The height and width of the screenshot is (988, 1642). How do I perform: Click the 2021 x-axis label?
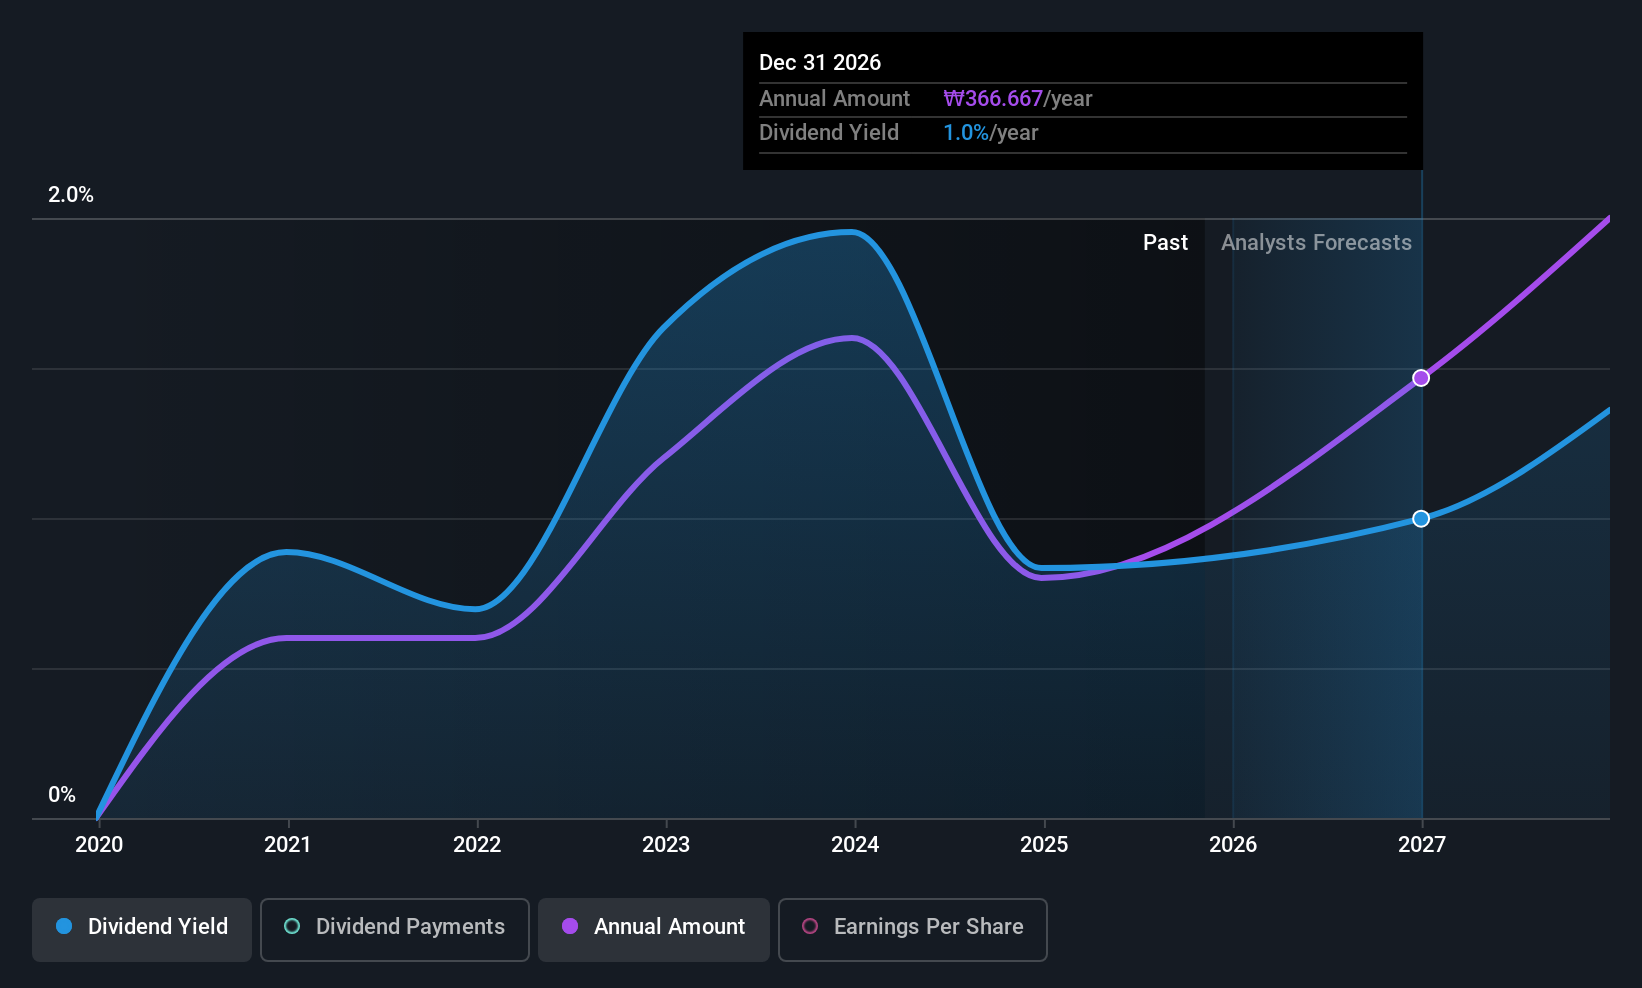[x=288, y=845]
